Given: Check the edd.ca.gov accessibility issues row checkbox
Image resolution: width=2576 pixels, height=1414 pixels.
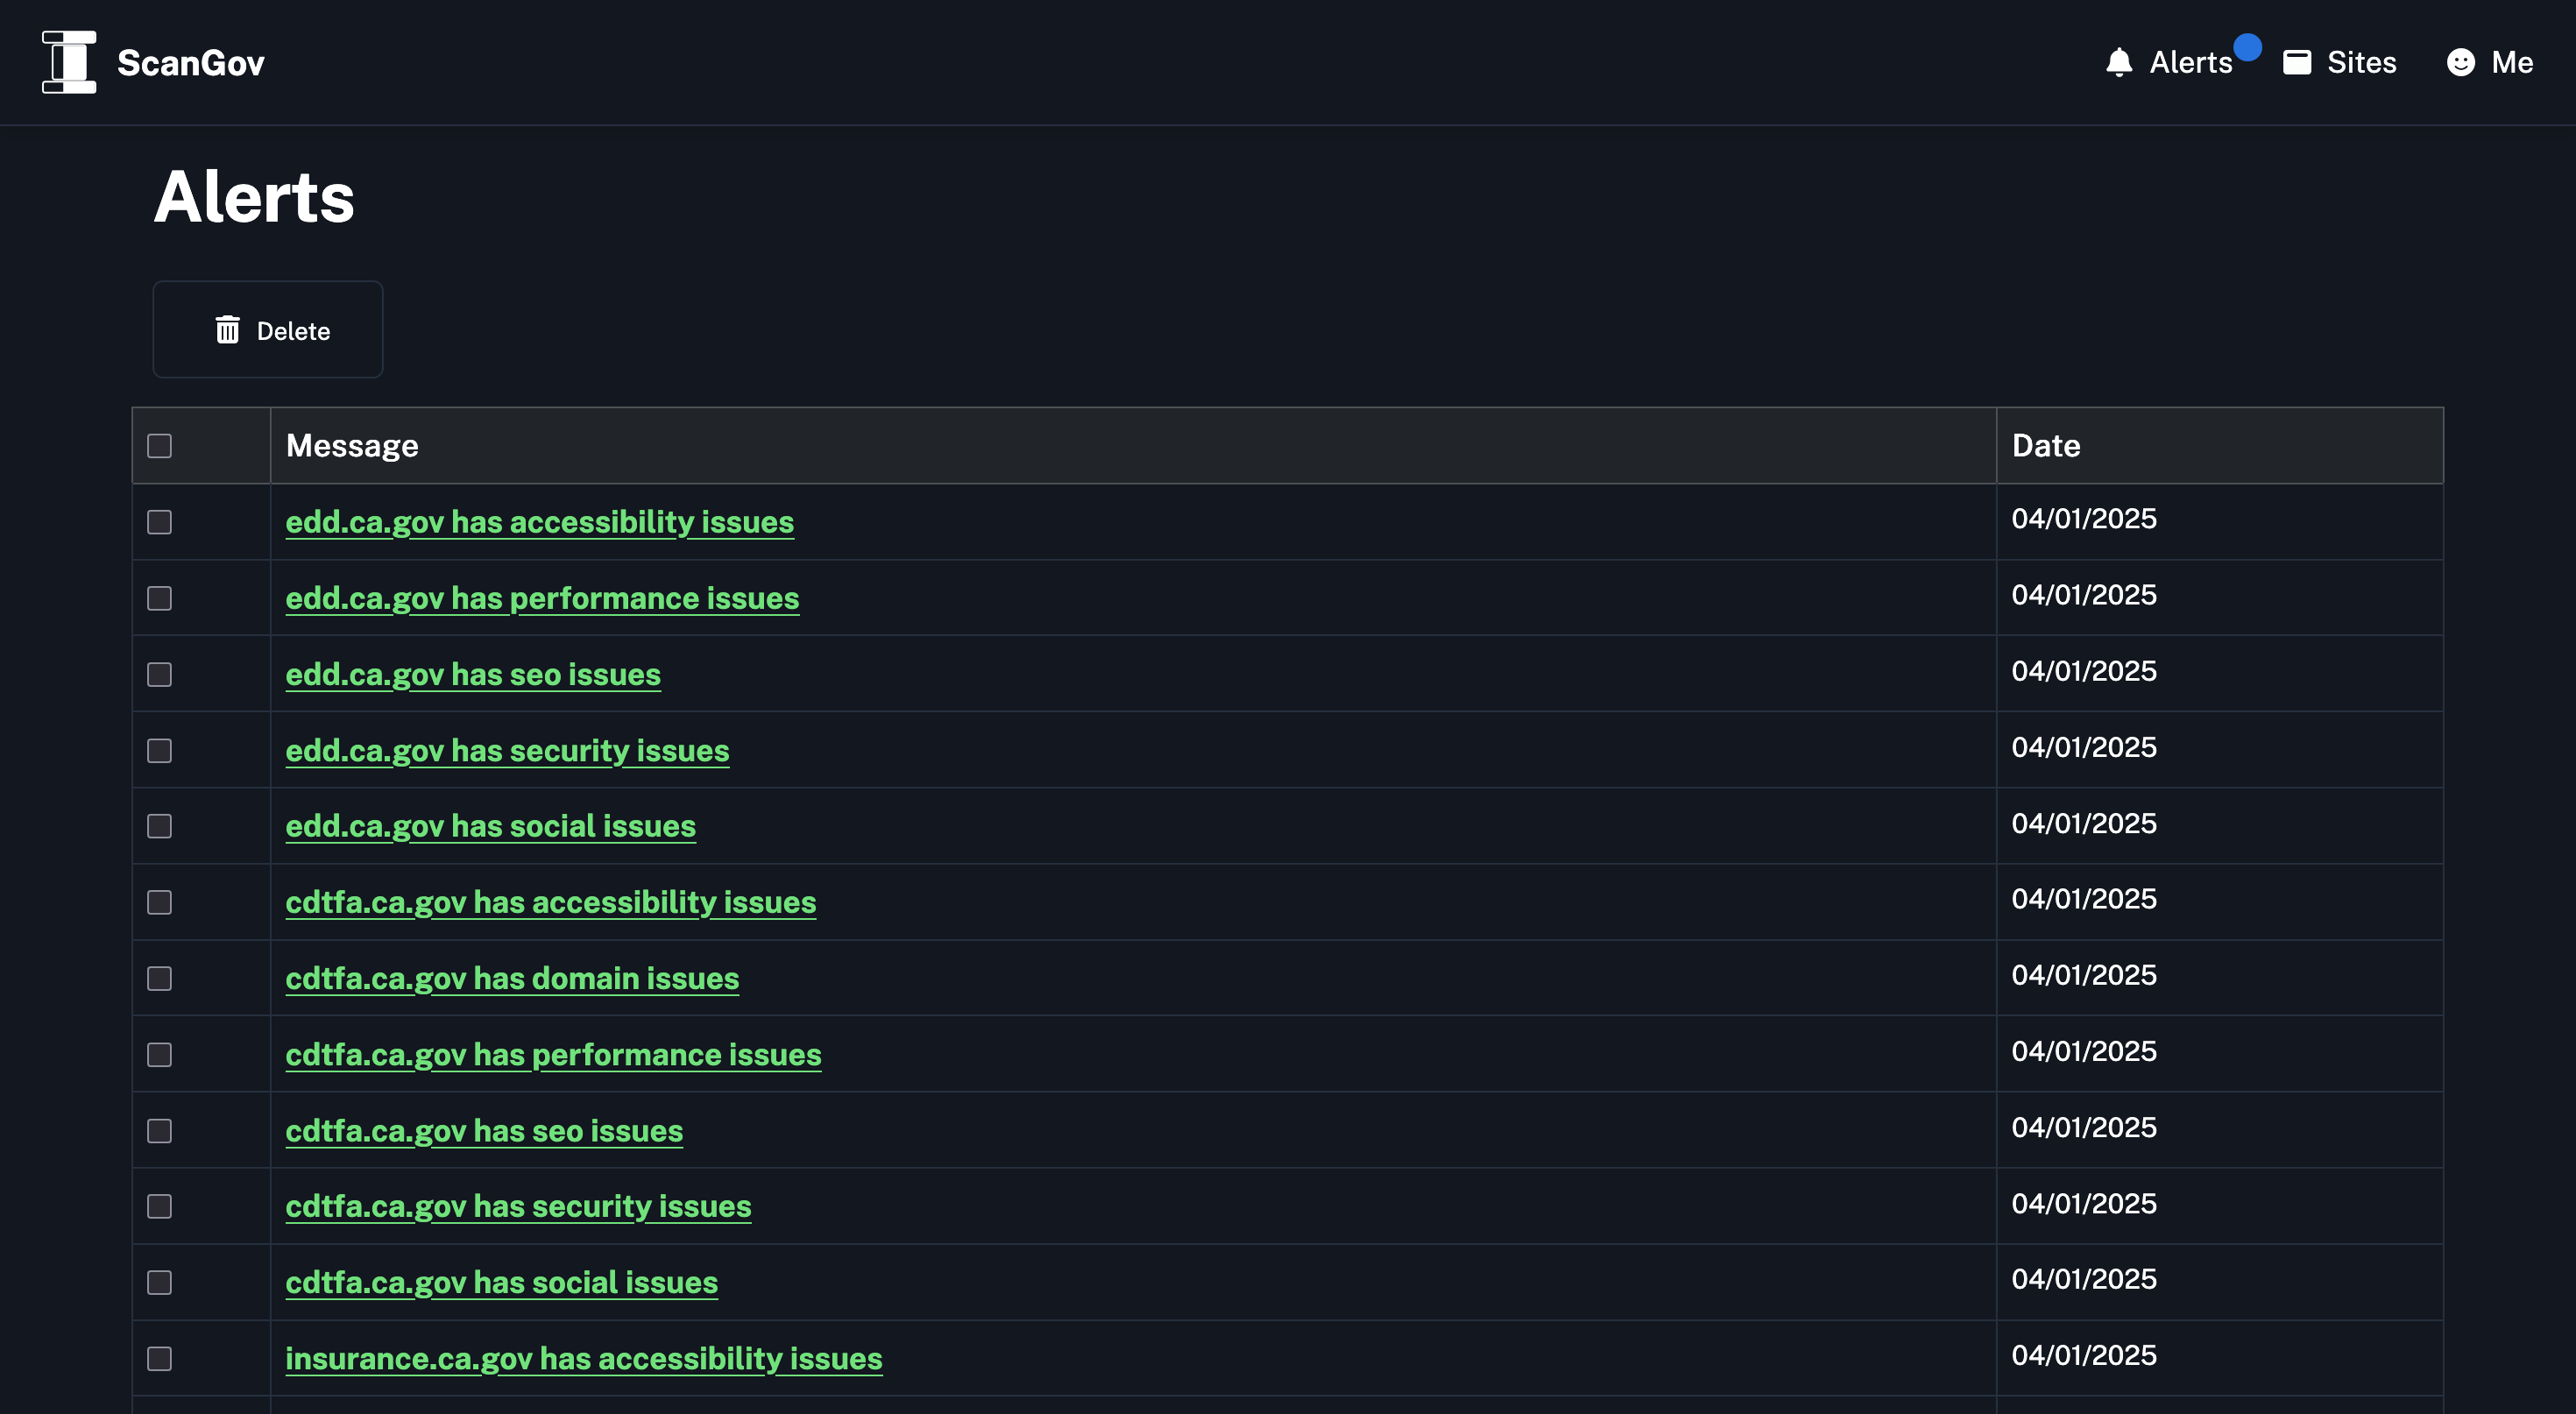Looking at the screenshot, I should (160, 522).
